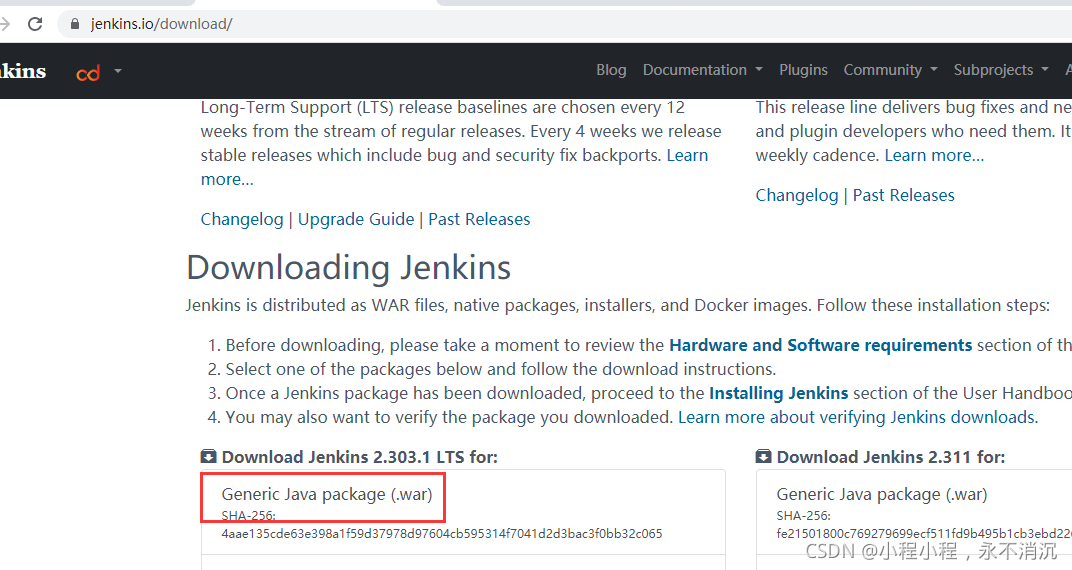The height and width of the screenshot is (570, 1072).
Task: Open the Blog nav item
Action: [x=611, y=70]
